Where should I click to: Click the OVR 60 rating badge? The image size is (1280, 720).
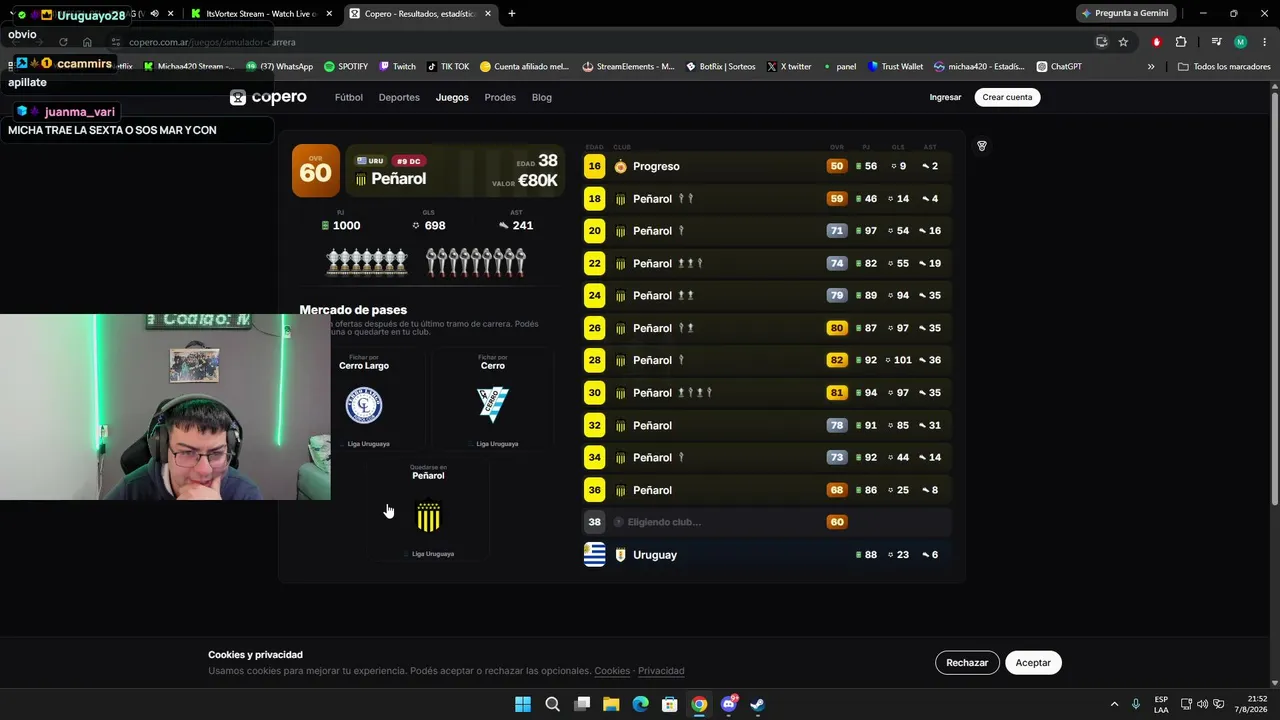[316, 171]
